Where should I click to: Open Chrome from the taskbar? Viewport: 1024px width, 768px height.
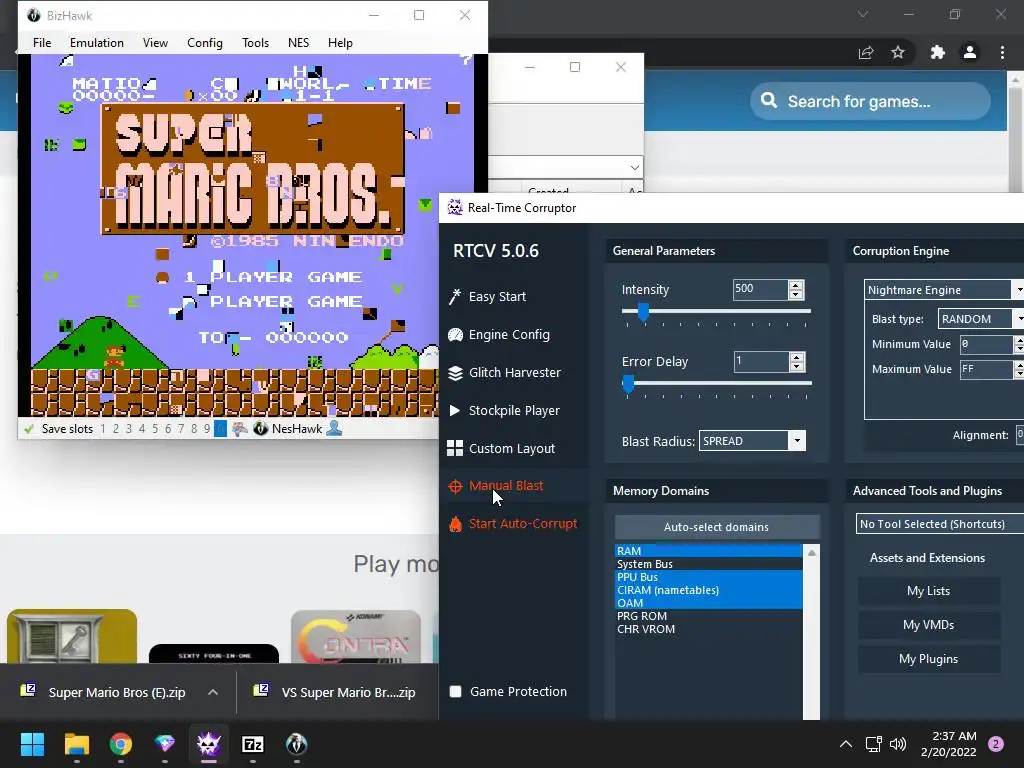121,744
